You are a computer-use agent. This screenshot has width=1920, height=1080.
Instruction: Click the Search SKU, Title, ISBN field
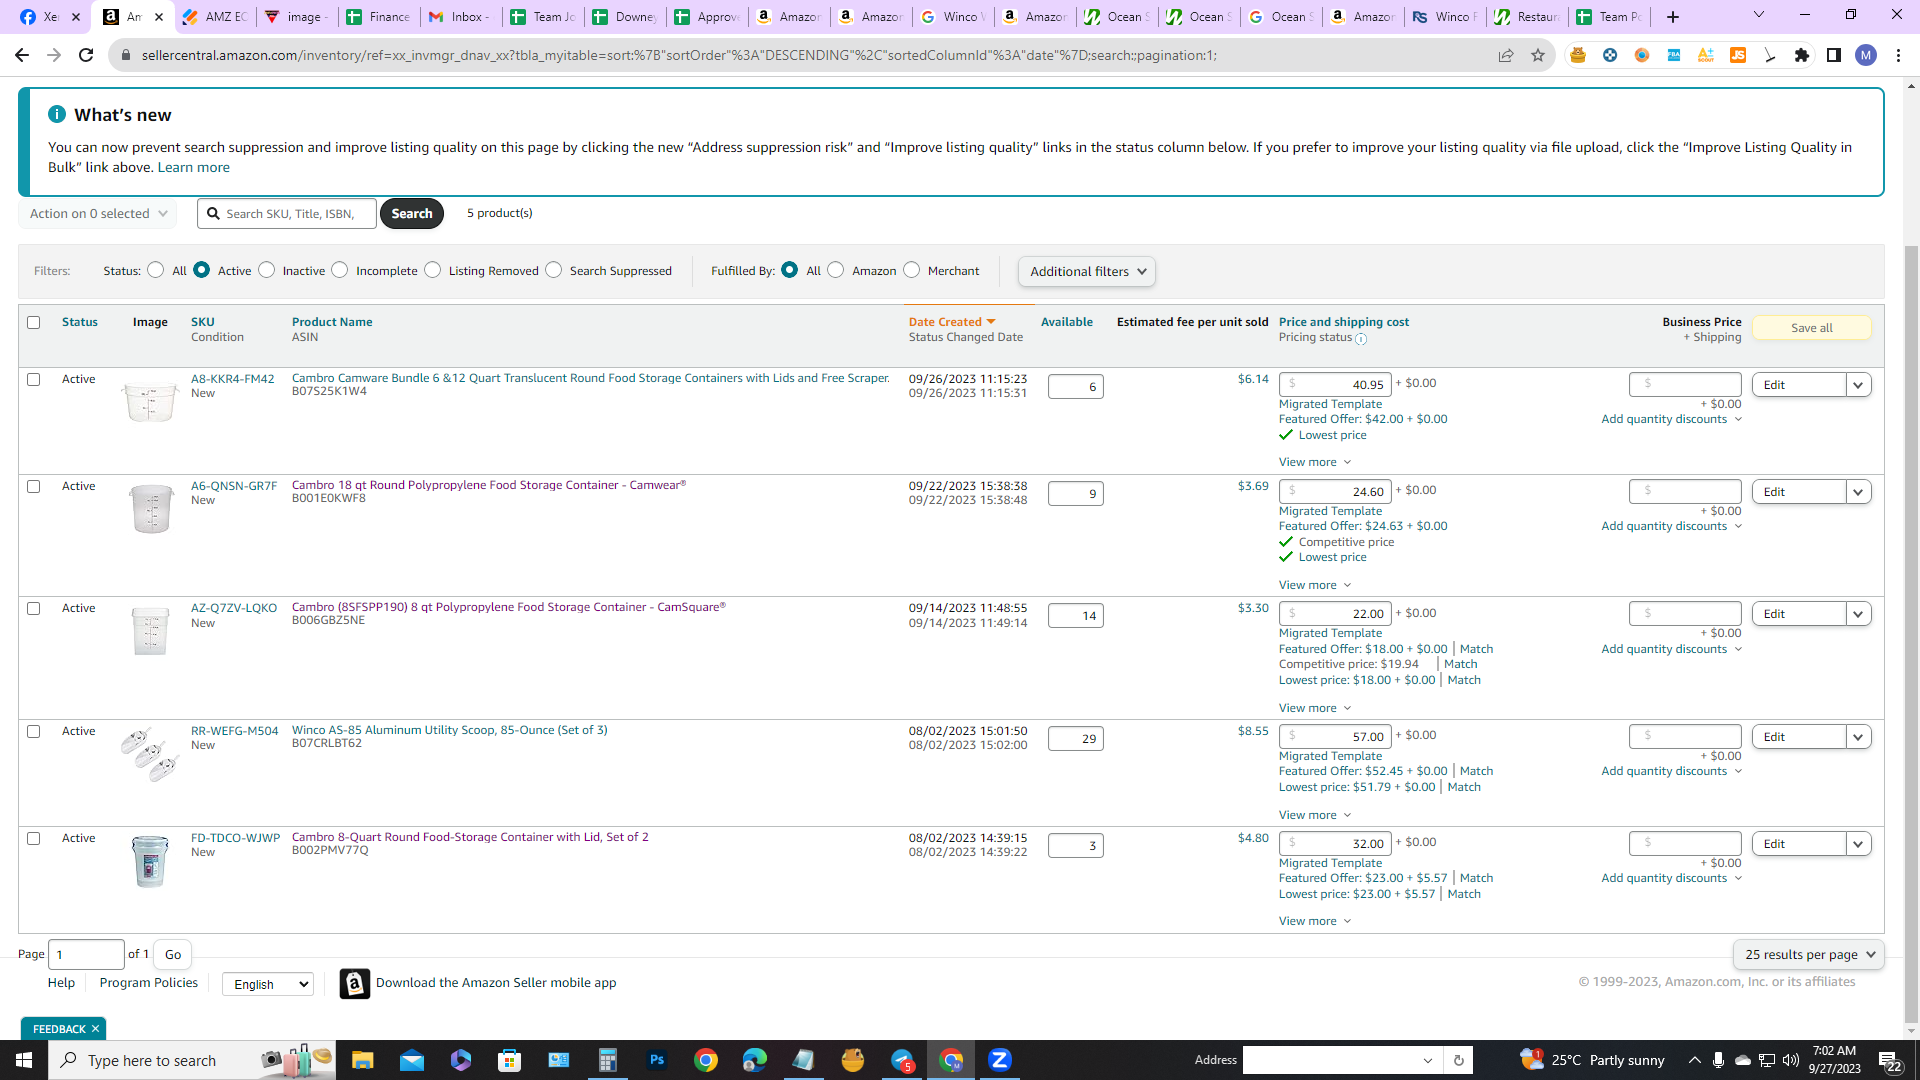pyautogui.click(x=287, y=214)
